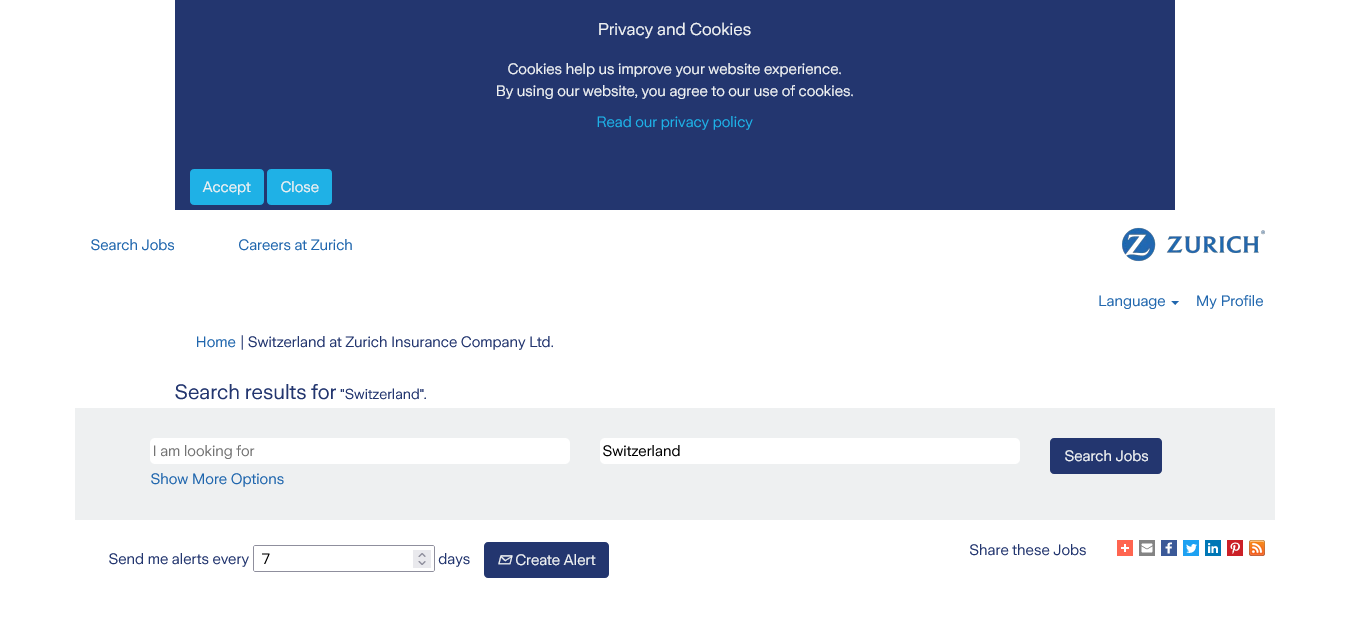Share jobs on Twitter
This screenshot has width=1366, height=643.
click(x=1191, y=548)
